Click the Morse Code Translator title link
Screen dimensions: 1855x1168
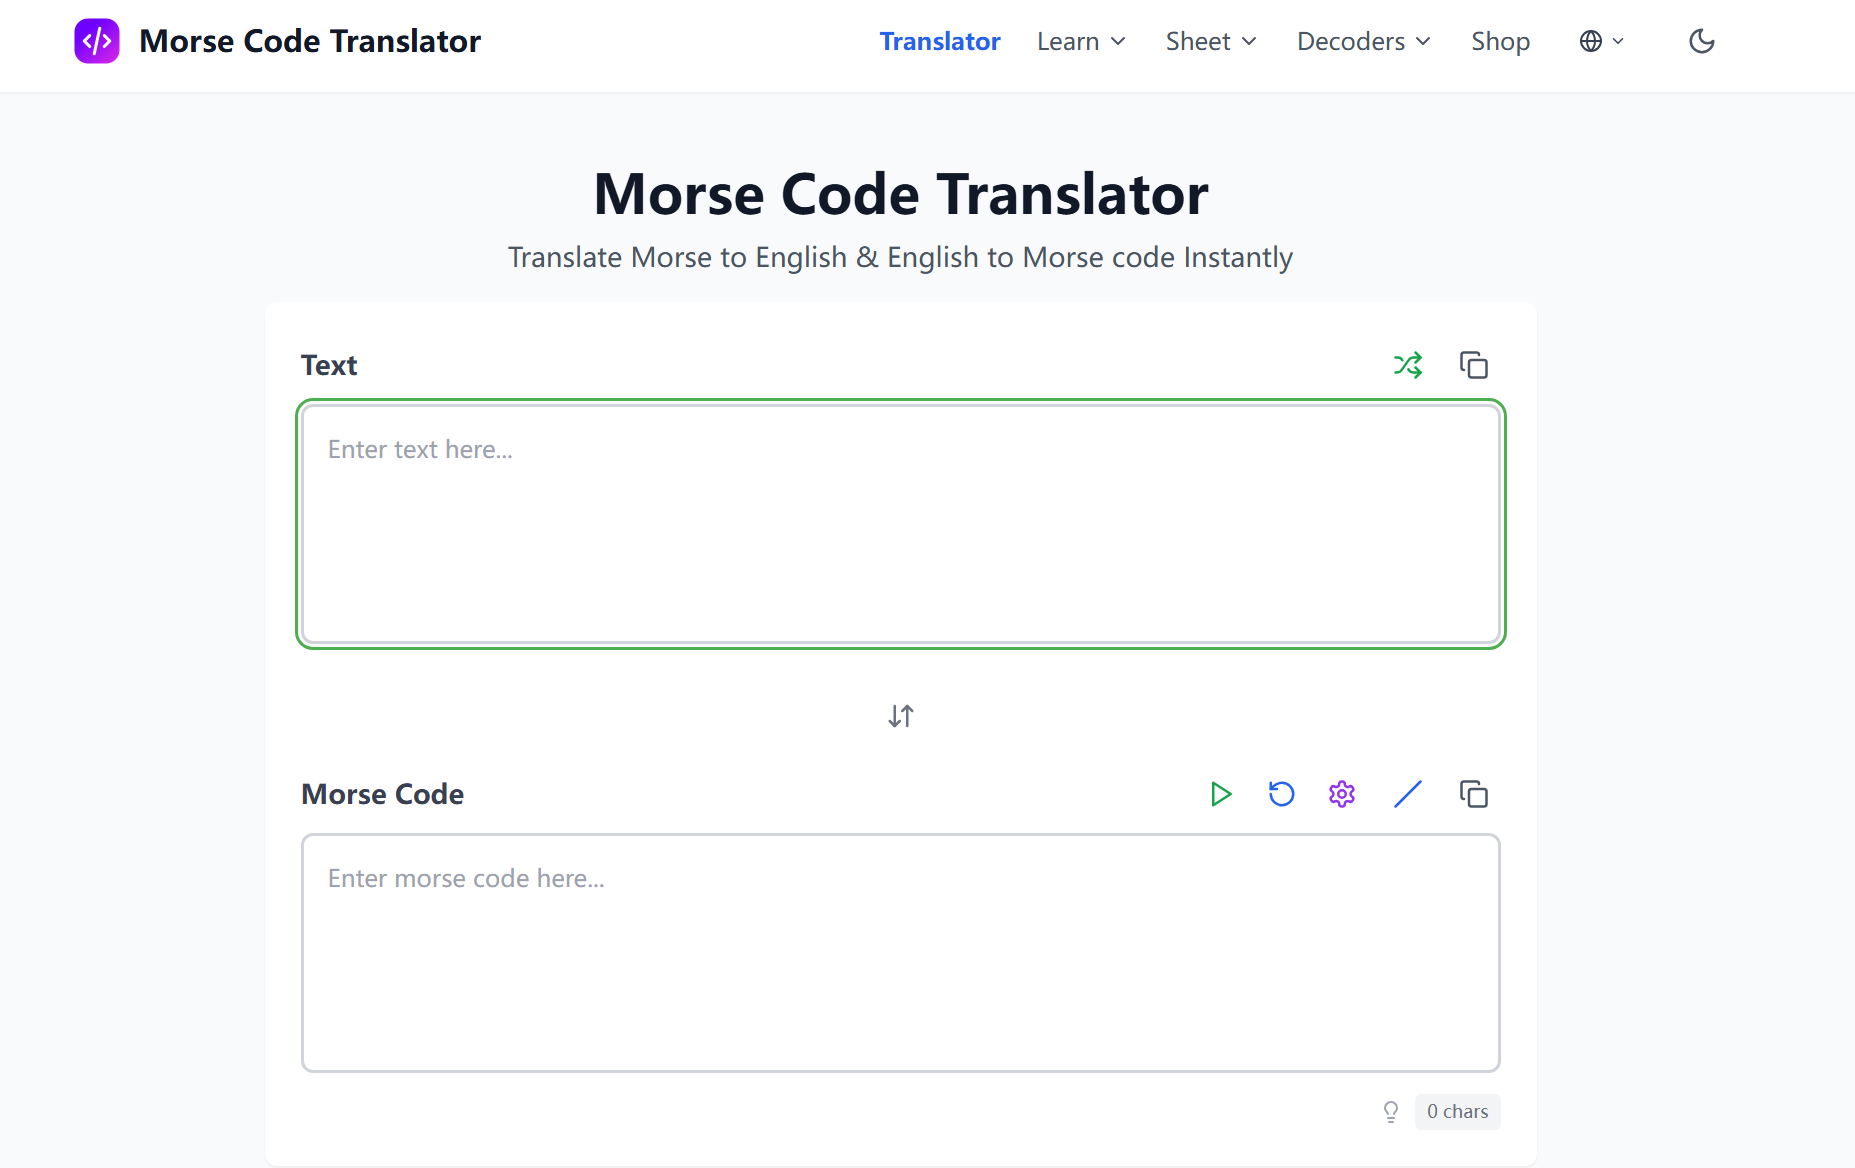(310, 41)
